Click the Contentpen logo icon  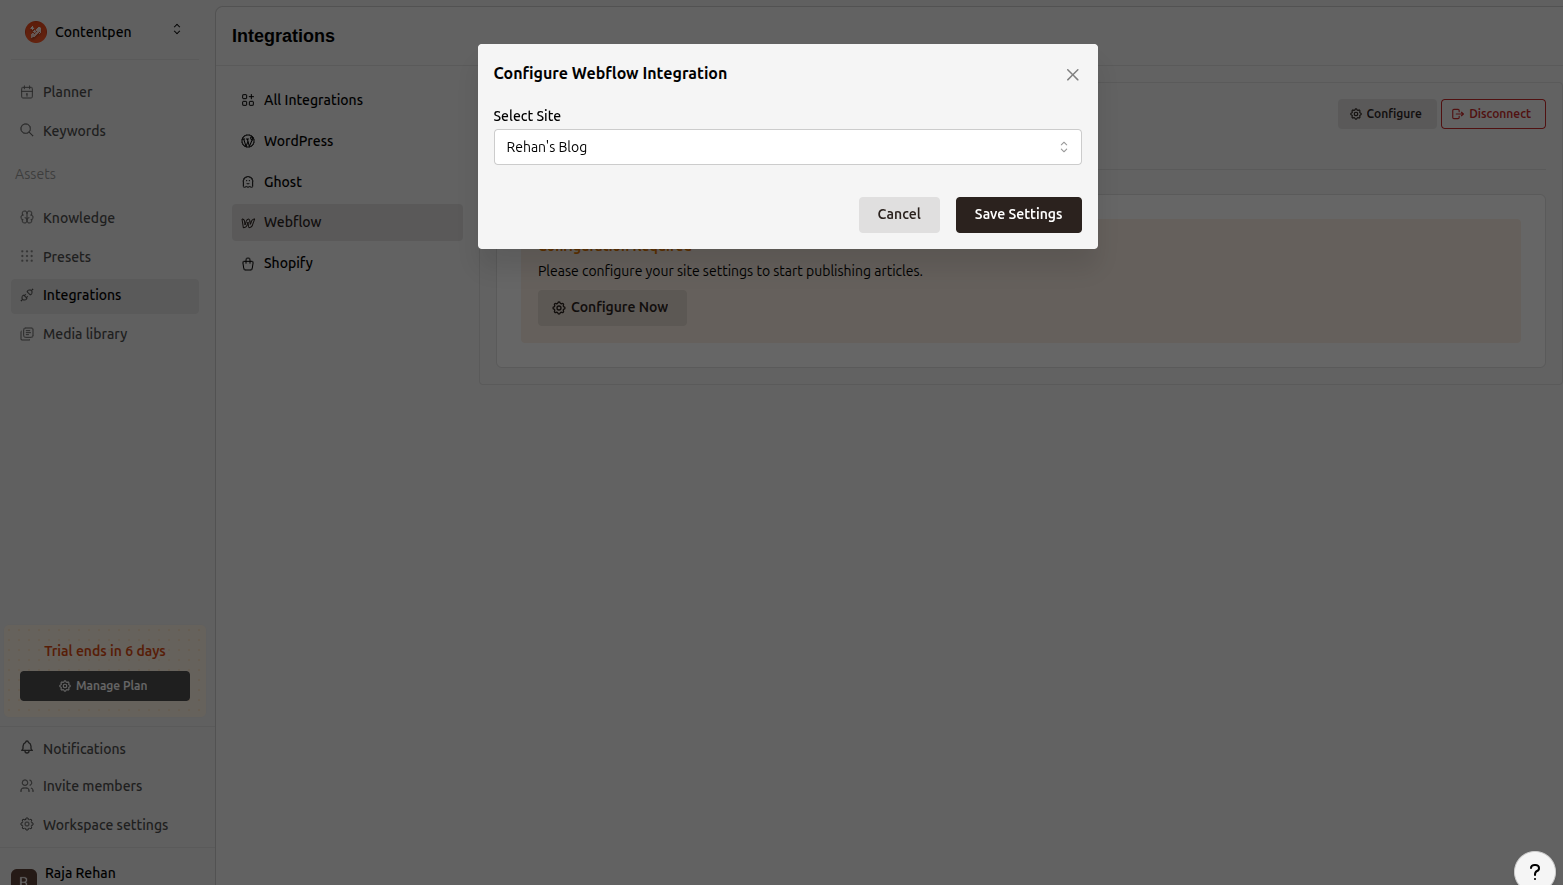click(36, 32)
